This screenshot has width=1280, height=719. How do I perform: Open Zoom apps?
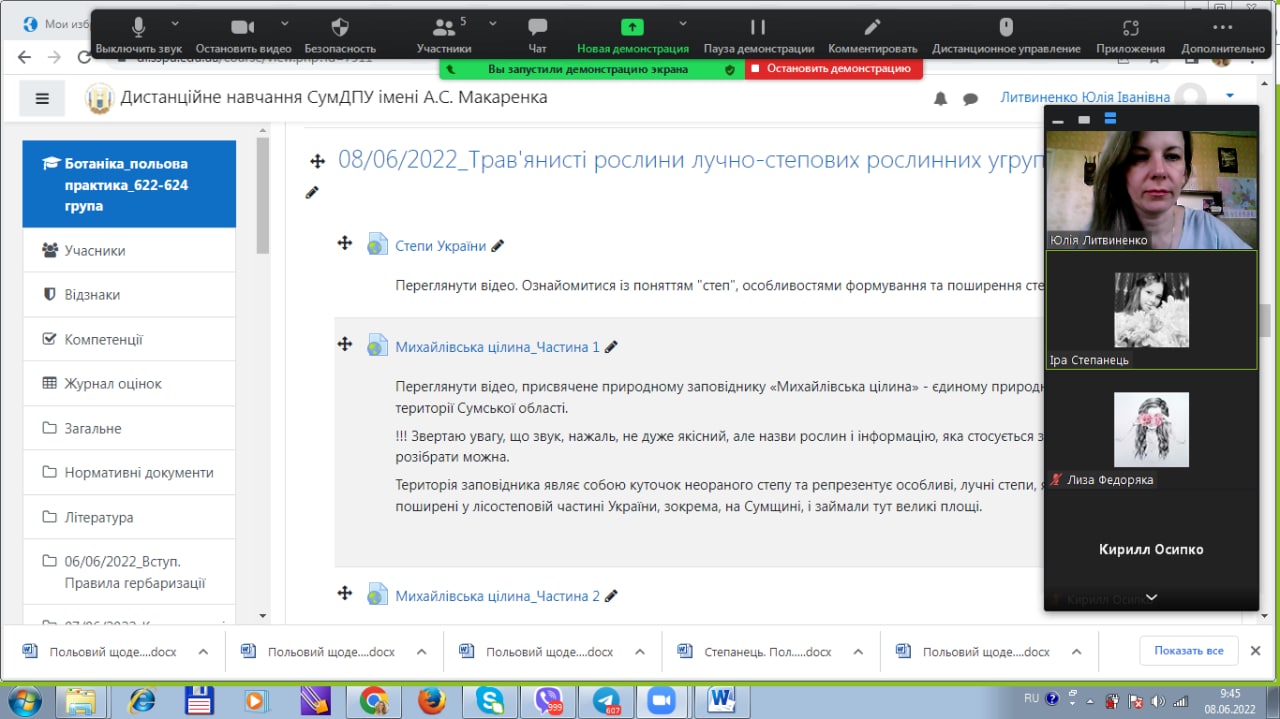(1130, 34)
